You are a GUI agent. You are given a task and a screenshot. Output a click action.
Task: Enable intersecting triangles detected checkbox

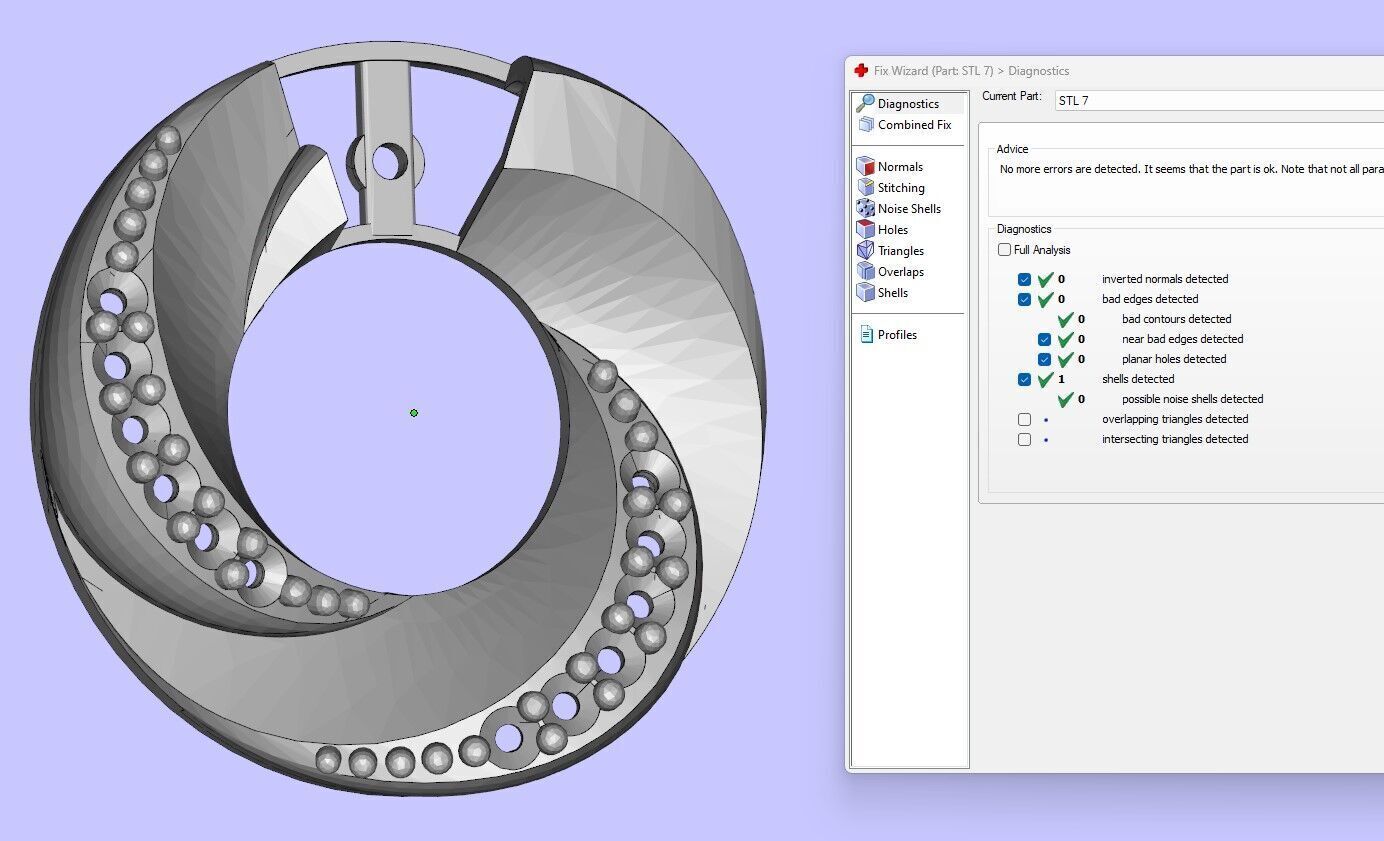click(1024, 440)
